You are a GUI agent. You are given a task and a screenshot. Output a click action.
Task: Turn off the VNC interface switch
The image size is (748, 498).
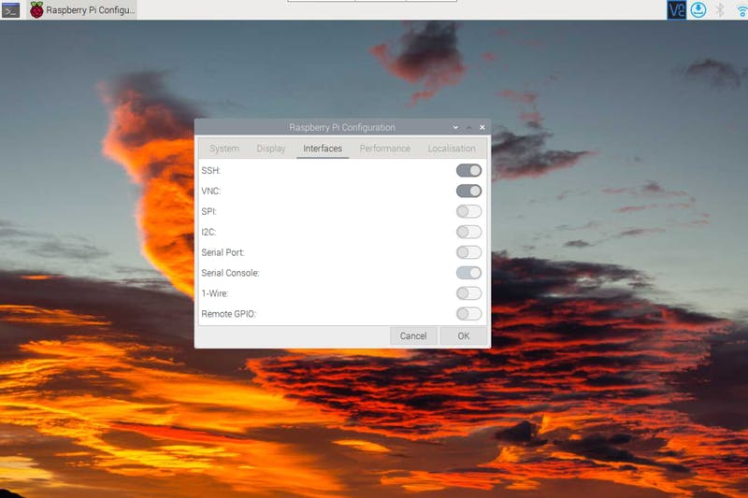pos(468,191)
